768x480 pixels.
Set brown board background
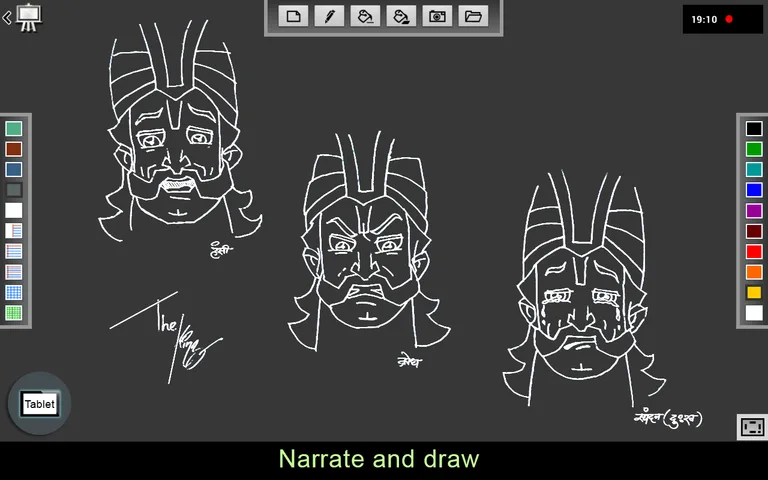tap(14, 149)
